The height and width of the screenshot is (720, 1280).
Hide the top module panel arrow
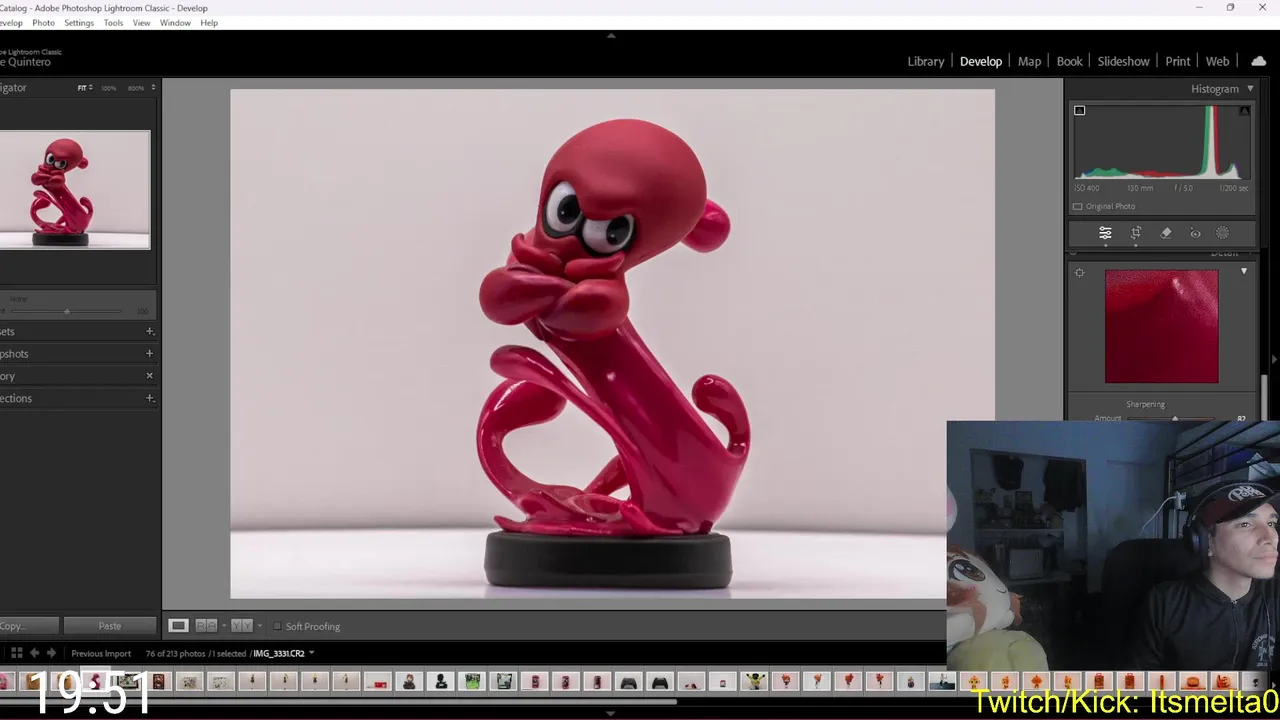point(611,35)
